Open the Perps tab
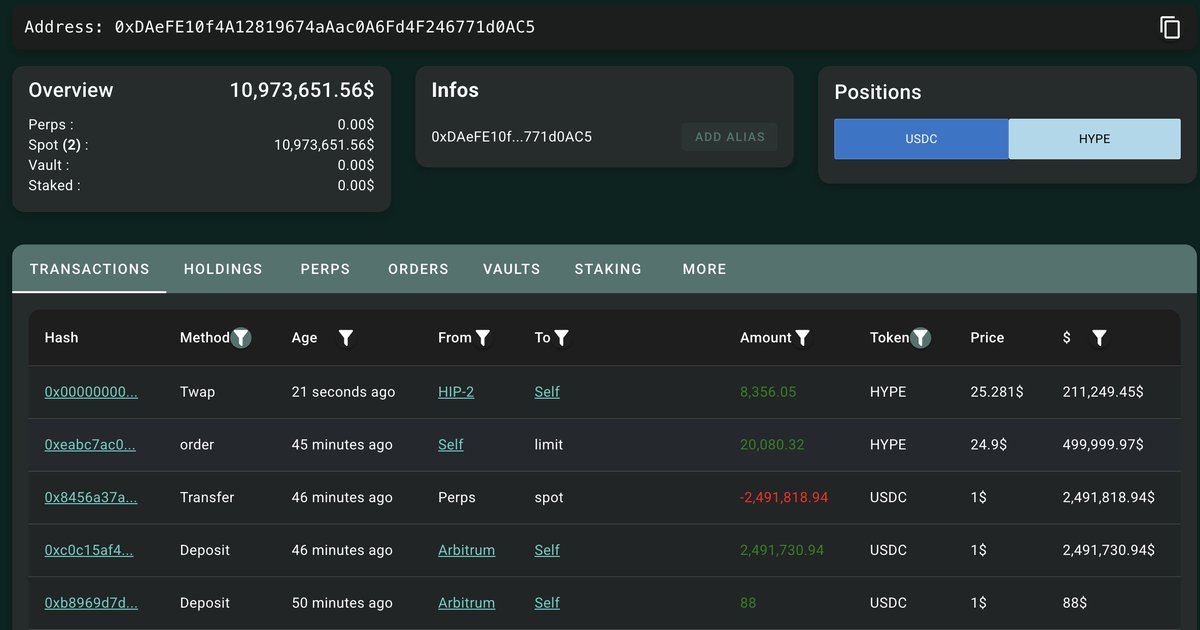1200x630 pixels. tap(325, 269)
